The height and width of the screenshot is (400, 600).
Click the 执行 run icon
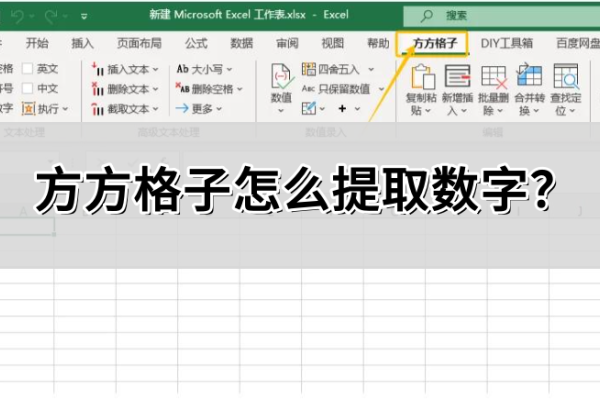point(28,109)
